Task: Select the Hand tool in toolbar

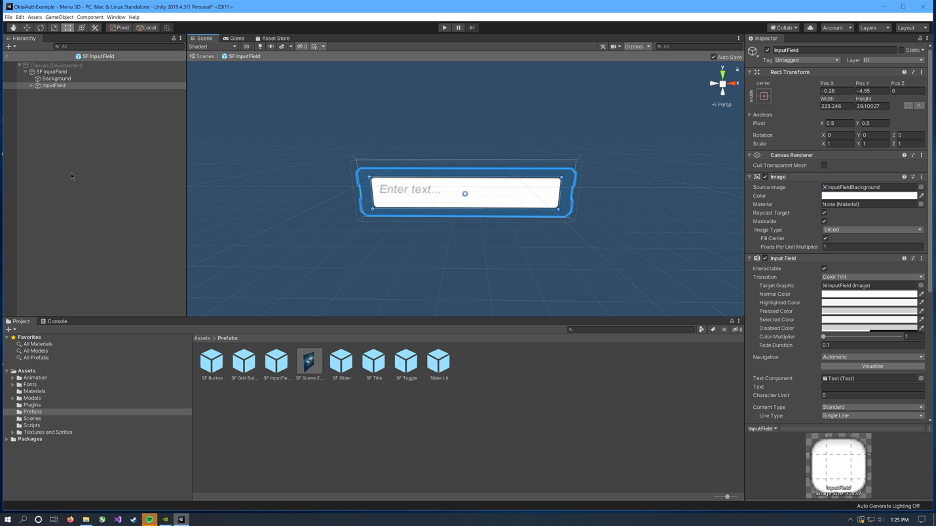Action: pyautogui.click(x=12, y=27)
